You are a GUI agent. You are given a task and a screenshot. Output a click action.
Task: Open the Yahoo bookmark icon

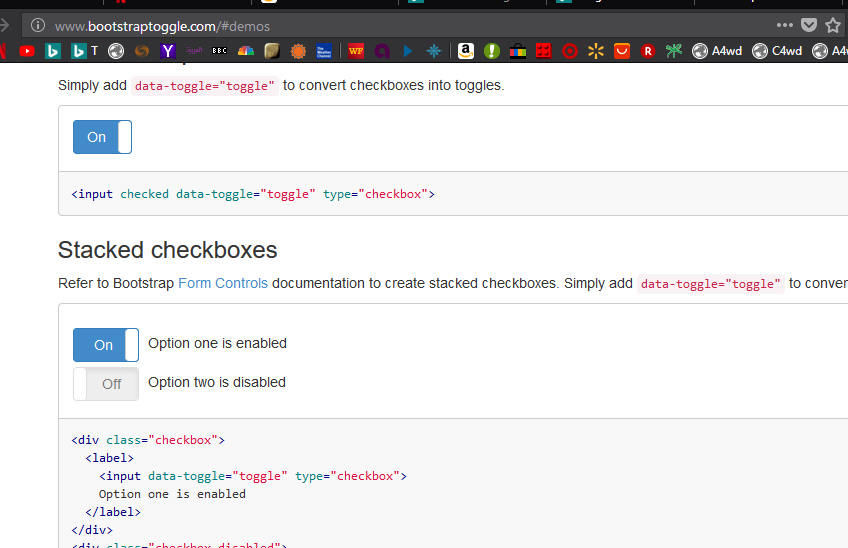pos(168,51)
